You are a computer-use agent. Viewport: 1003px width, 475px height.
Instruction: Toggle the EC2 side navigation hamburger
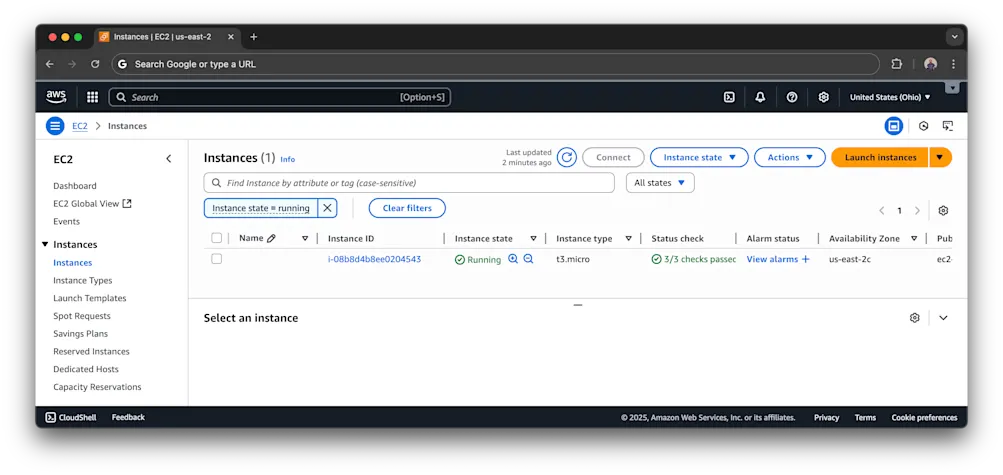click(x=55, y=126)
